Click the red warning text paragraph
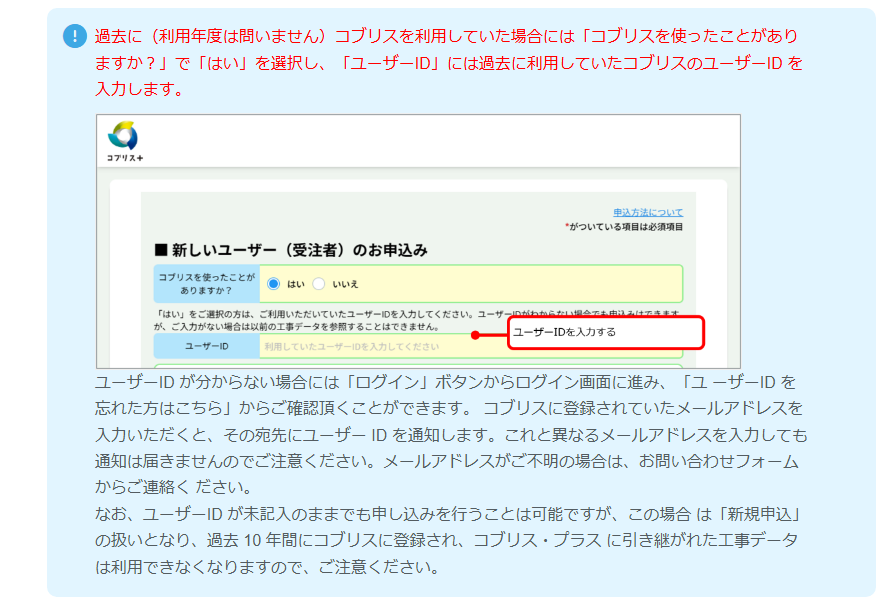This screenshot has height=611, width=895. coord(446,62)
